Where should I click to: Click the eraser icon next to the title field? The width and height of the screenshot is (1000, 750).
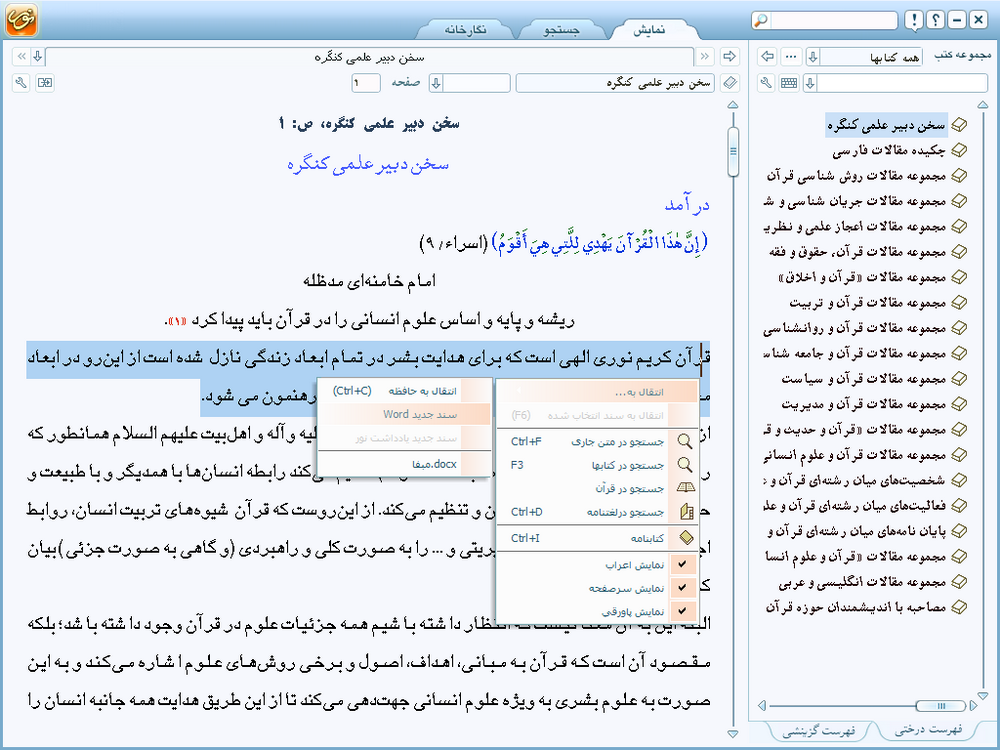tap(730, 83)
